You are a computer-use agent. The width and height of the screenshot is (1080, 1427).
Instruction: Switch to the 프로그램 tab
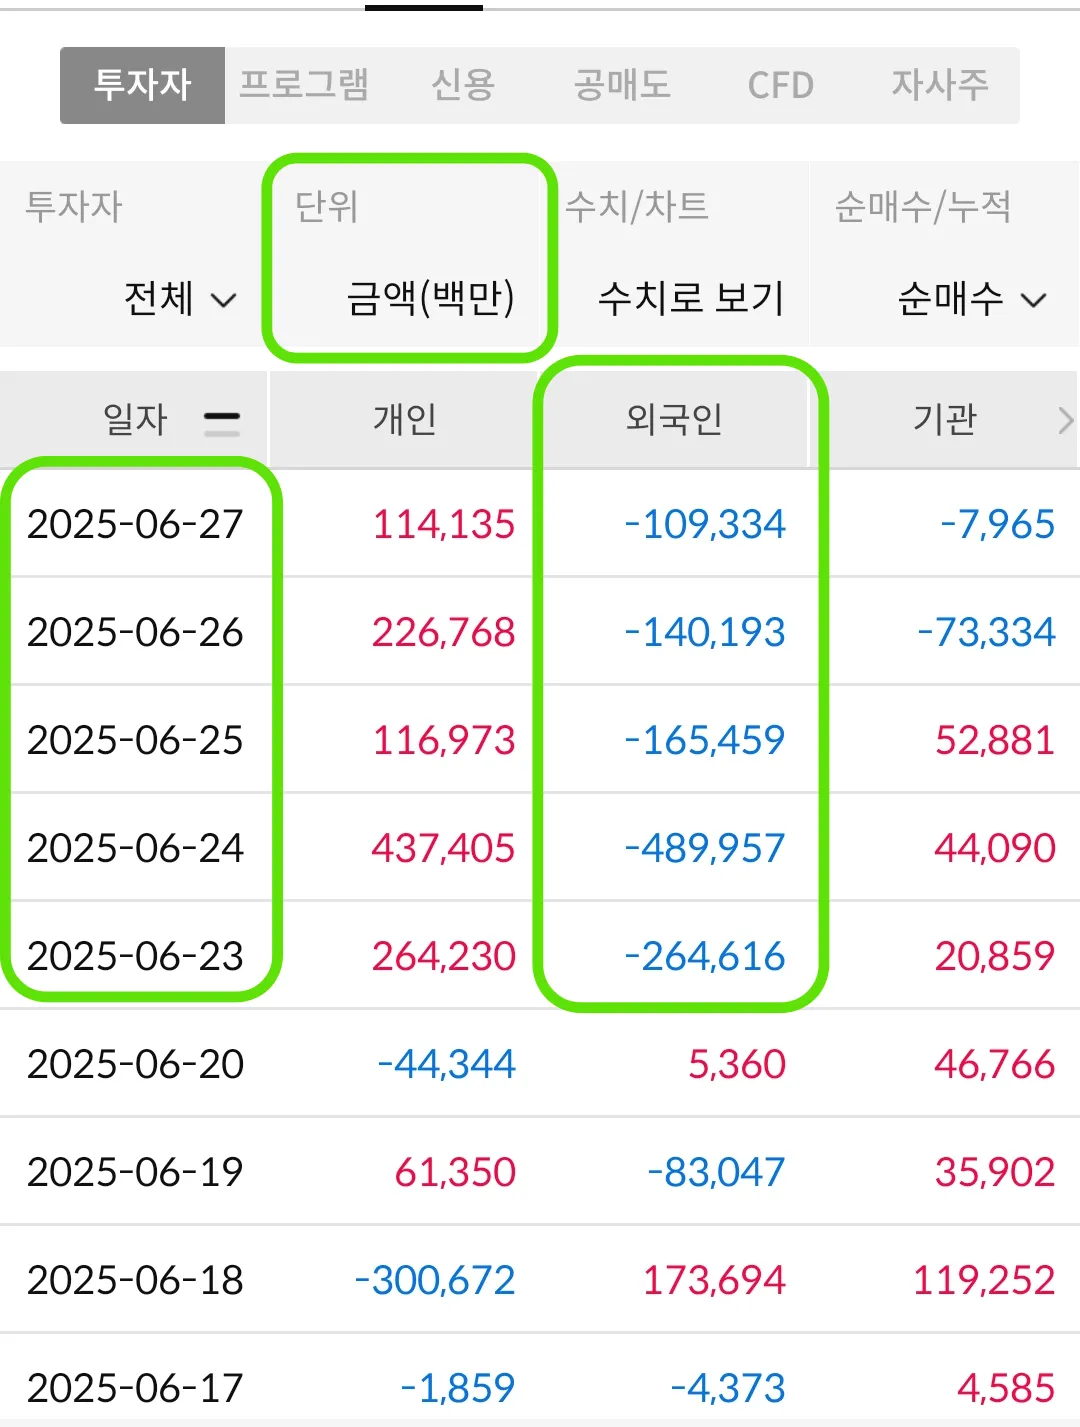pyautogui.click(x=305, y=86)
